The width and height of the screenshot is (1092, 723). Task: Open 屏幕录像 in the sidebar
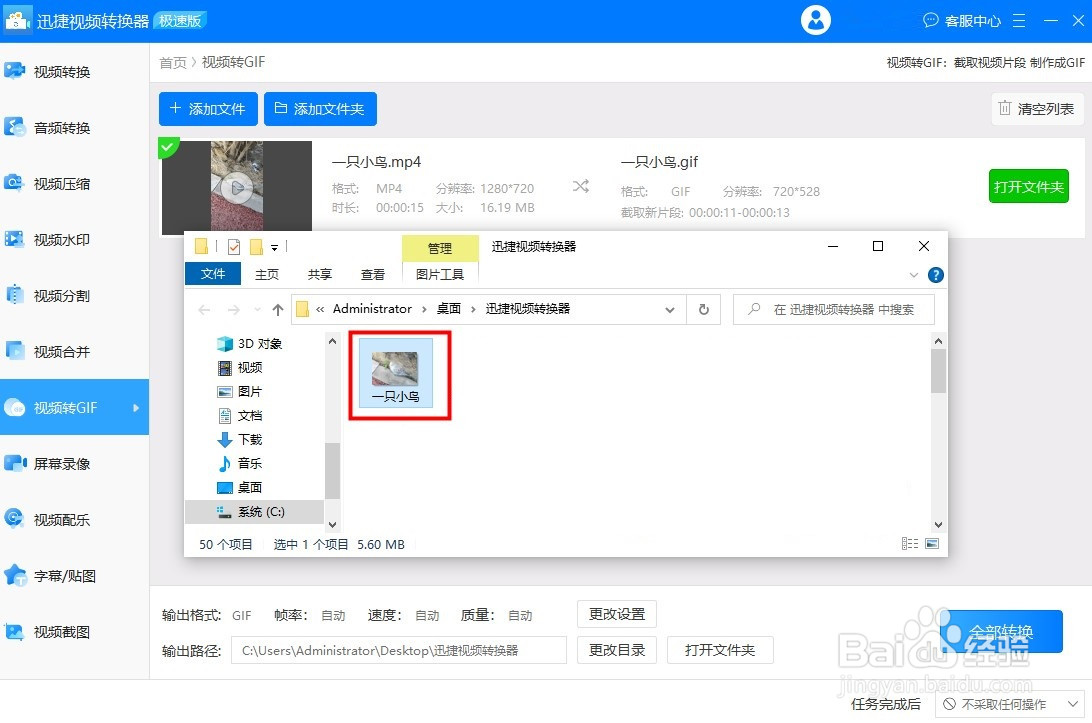coord(74,464)
